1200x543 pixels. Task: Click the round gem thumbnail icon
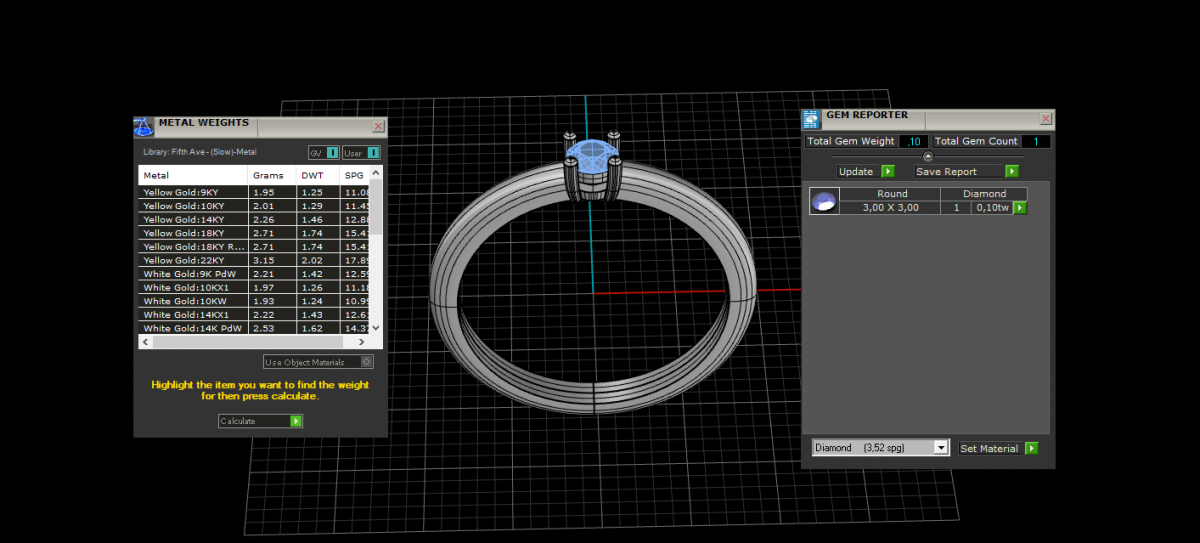pyautogui.click(x=824, y=202)
